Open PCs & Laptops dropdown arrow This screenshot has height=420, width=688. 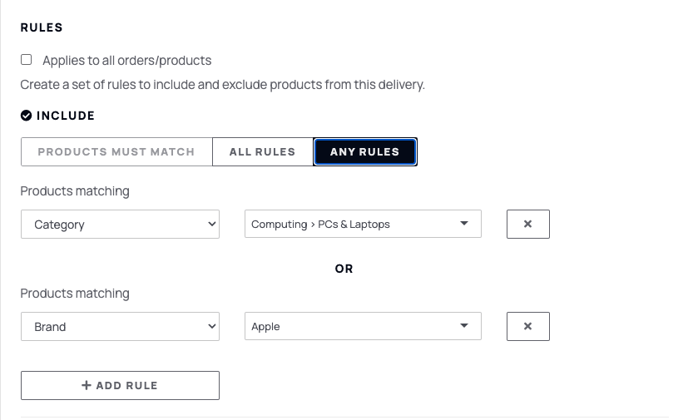(x=464, y=223)
